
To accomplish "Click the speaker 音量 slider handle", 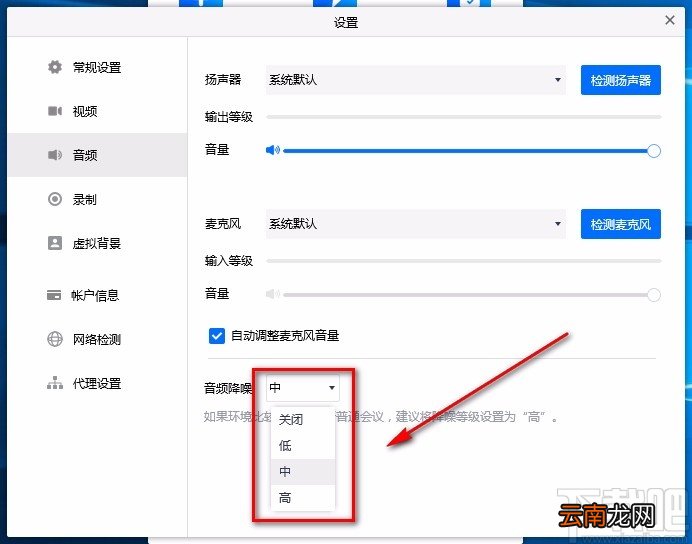I will pyautogui.click(x=654, y=151).
